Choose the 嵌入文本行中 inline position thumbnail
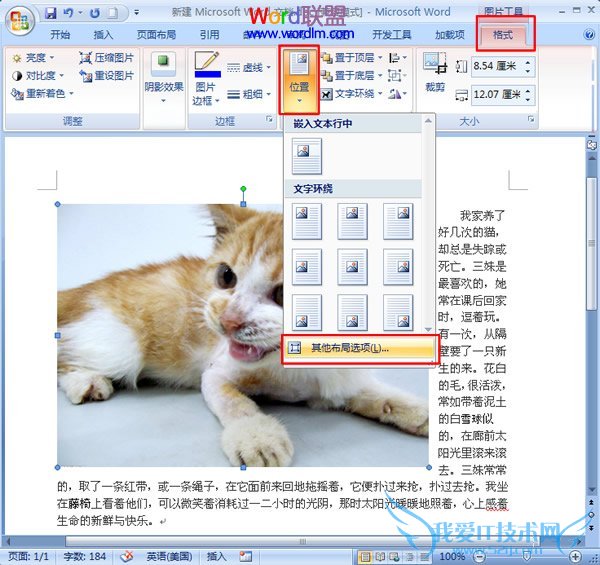 307,156
